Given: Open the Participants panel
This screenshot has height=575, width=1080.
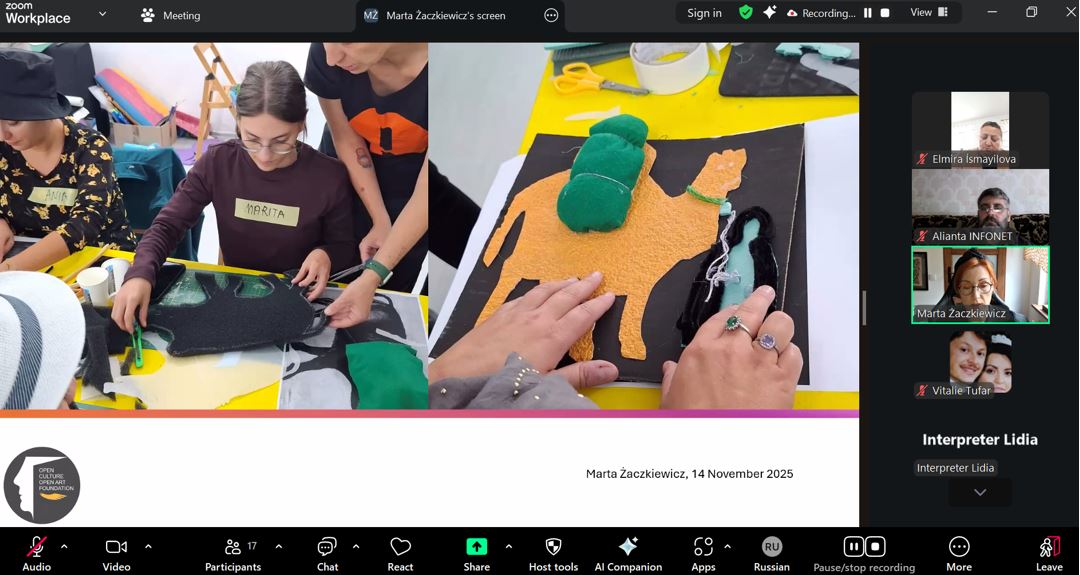Looking at the screenshot, I should click(233, 547).
